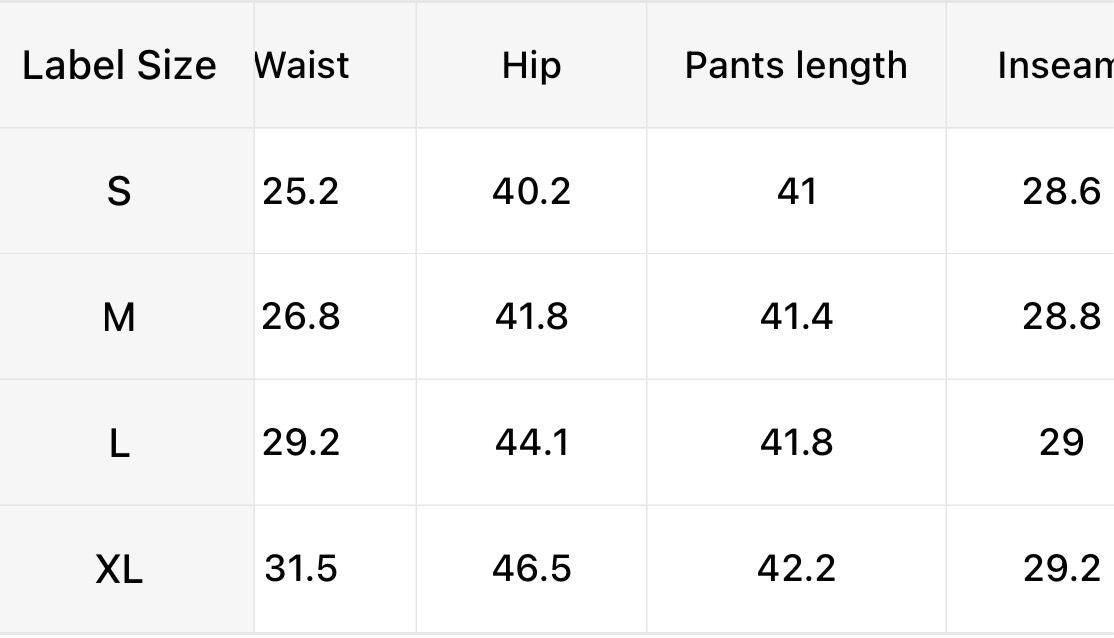
Task: Select pants length value 42.2
Action: [796, 569]
